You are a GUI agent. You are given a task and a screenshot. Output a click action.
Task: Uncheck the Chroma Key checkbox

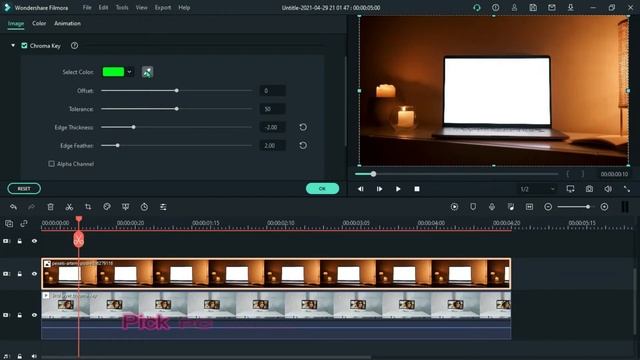24,46
